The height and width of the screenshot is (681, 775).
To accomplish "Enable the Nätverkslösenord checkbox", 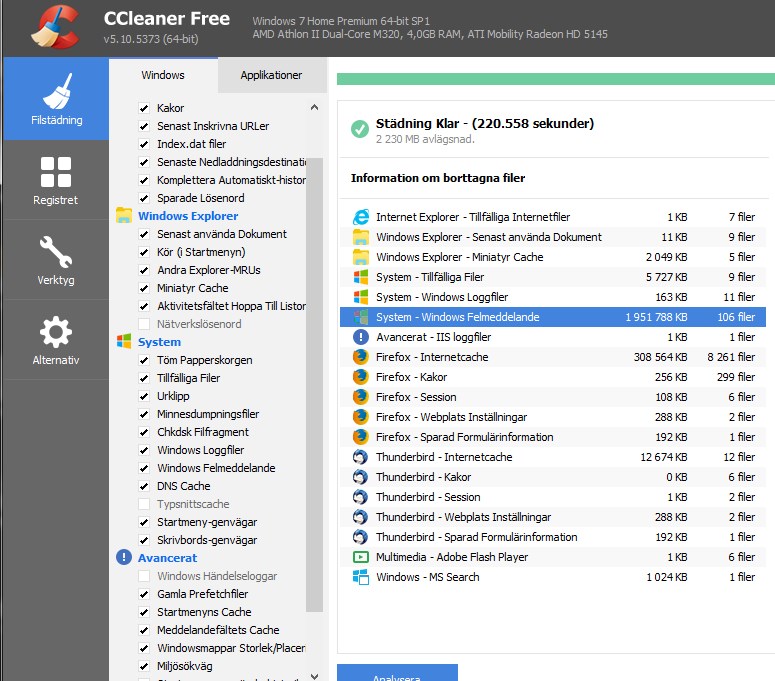I will click(144, 324).
